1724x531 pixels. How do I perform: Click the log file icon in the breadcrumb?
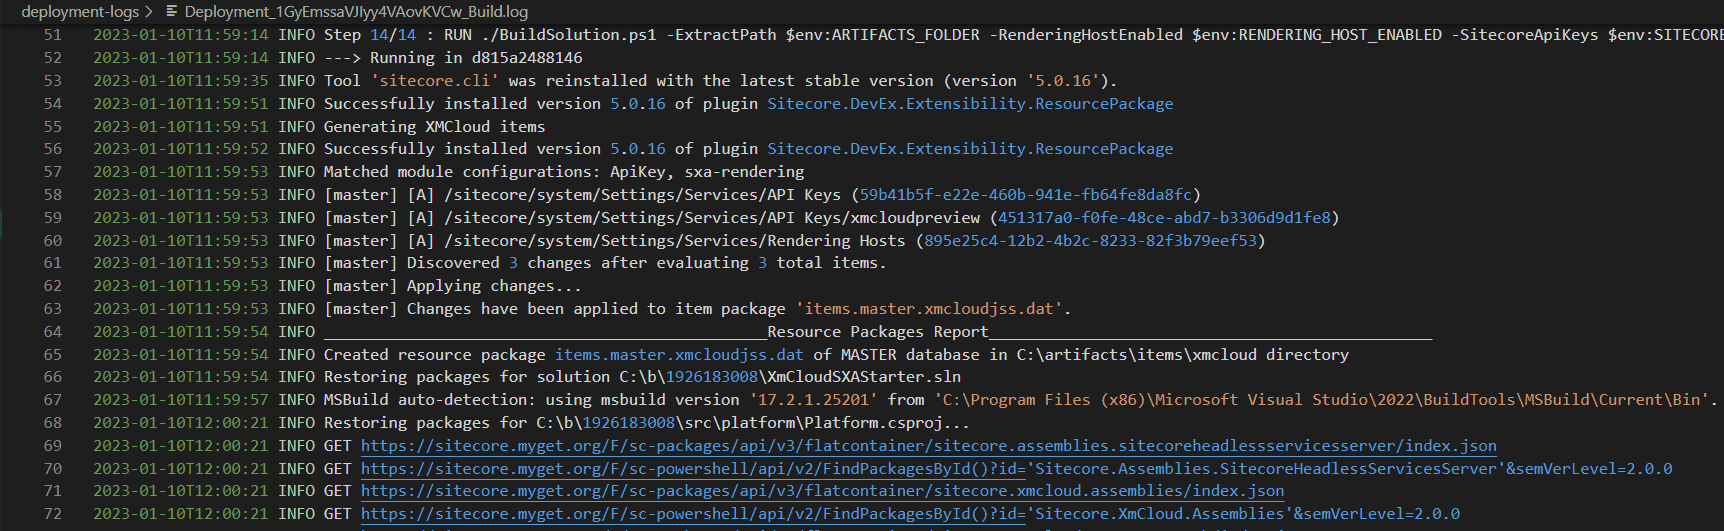pyautogui.click(x=172, y=12)
